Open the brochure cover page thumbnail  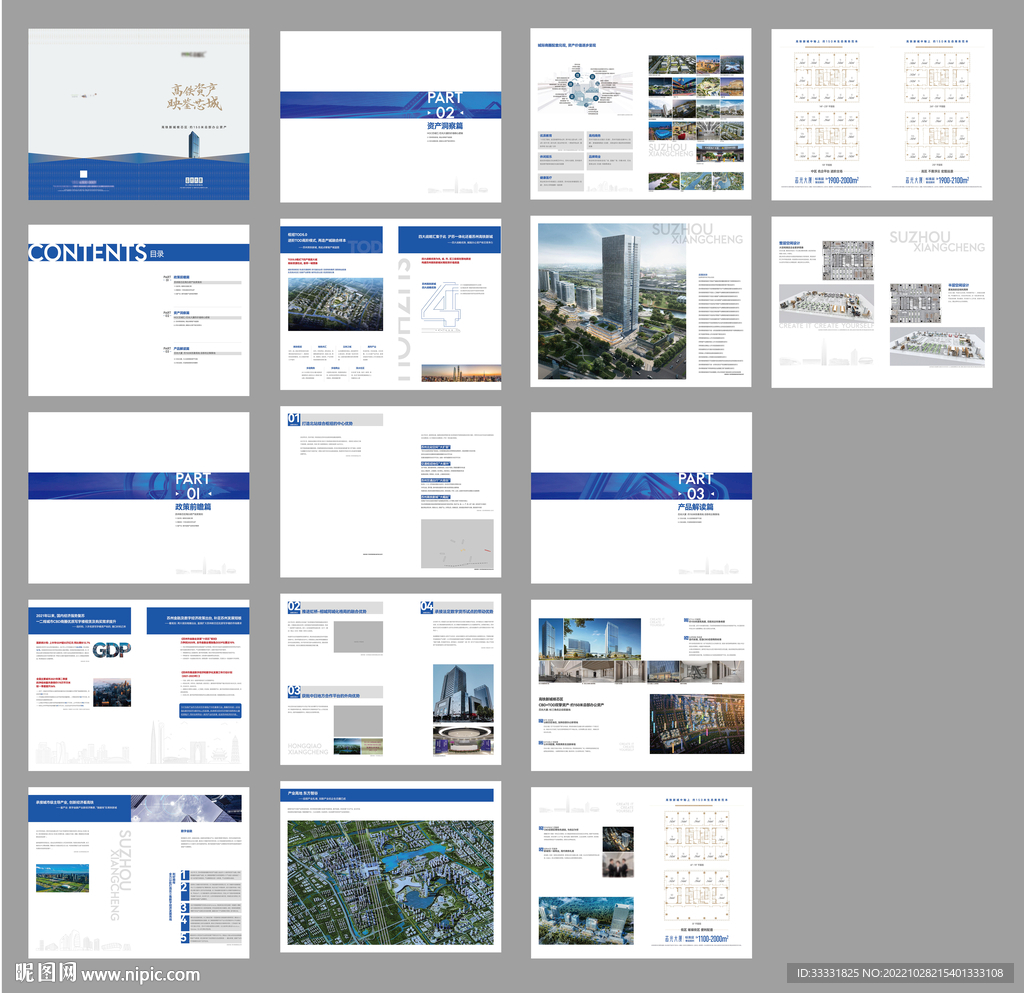pos(138,114)
